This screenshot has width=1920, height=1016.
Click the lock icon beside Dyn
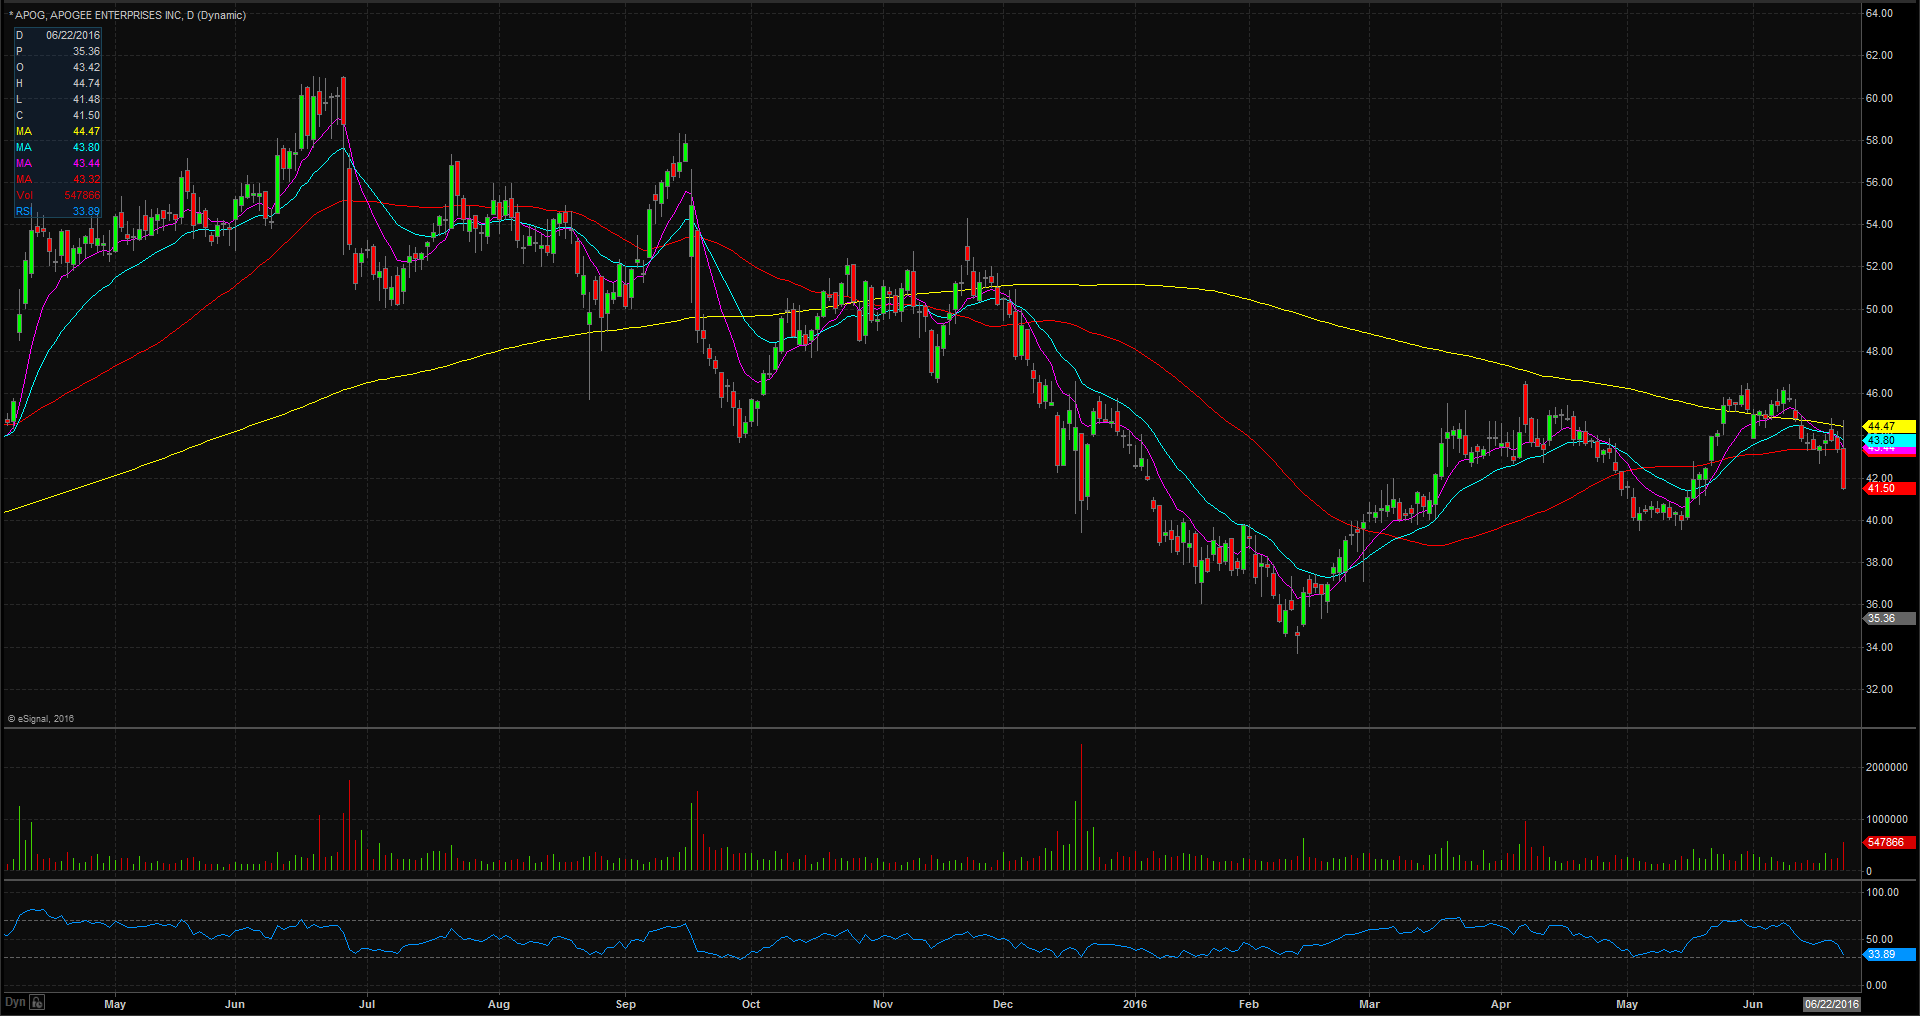(37, 1002)
